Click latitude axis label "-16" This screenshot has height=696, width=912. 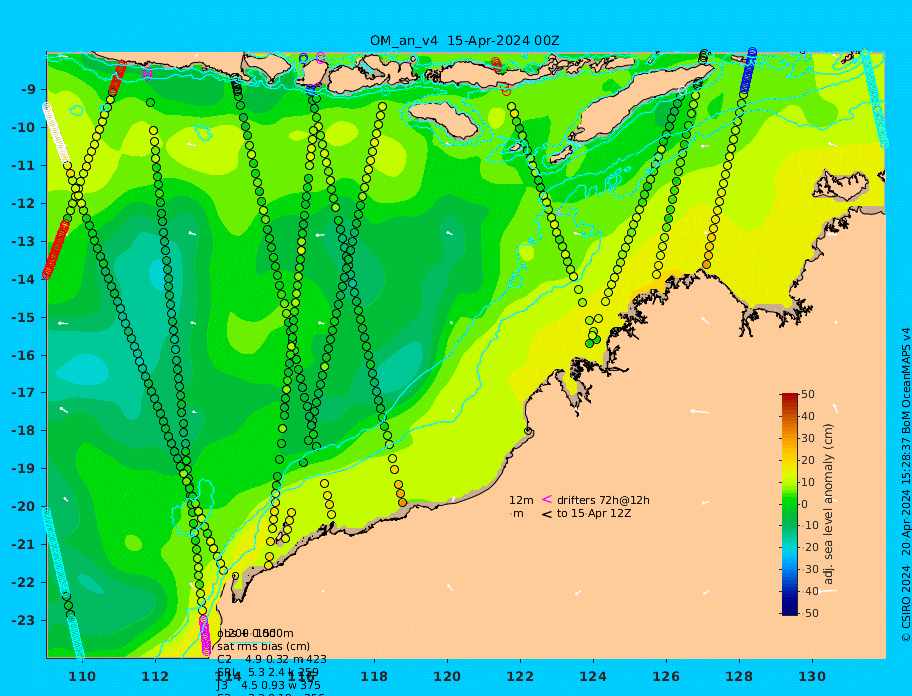24,355
